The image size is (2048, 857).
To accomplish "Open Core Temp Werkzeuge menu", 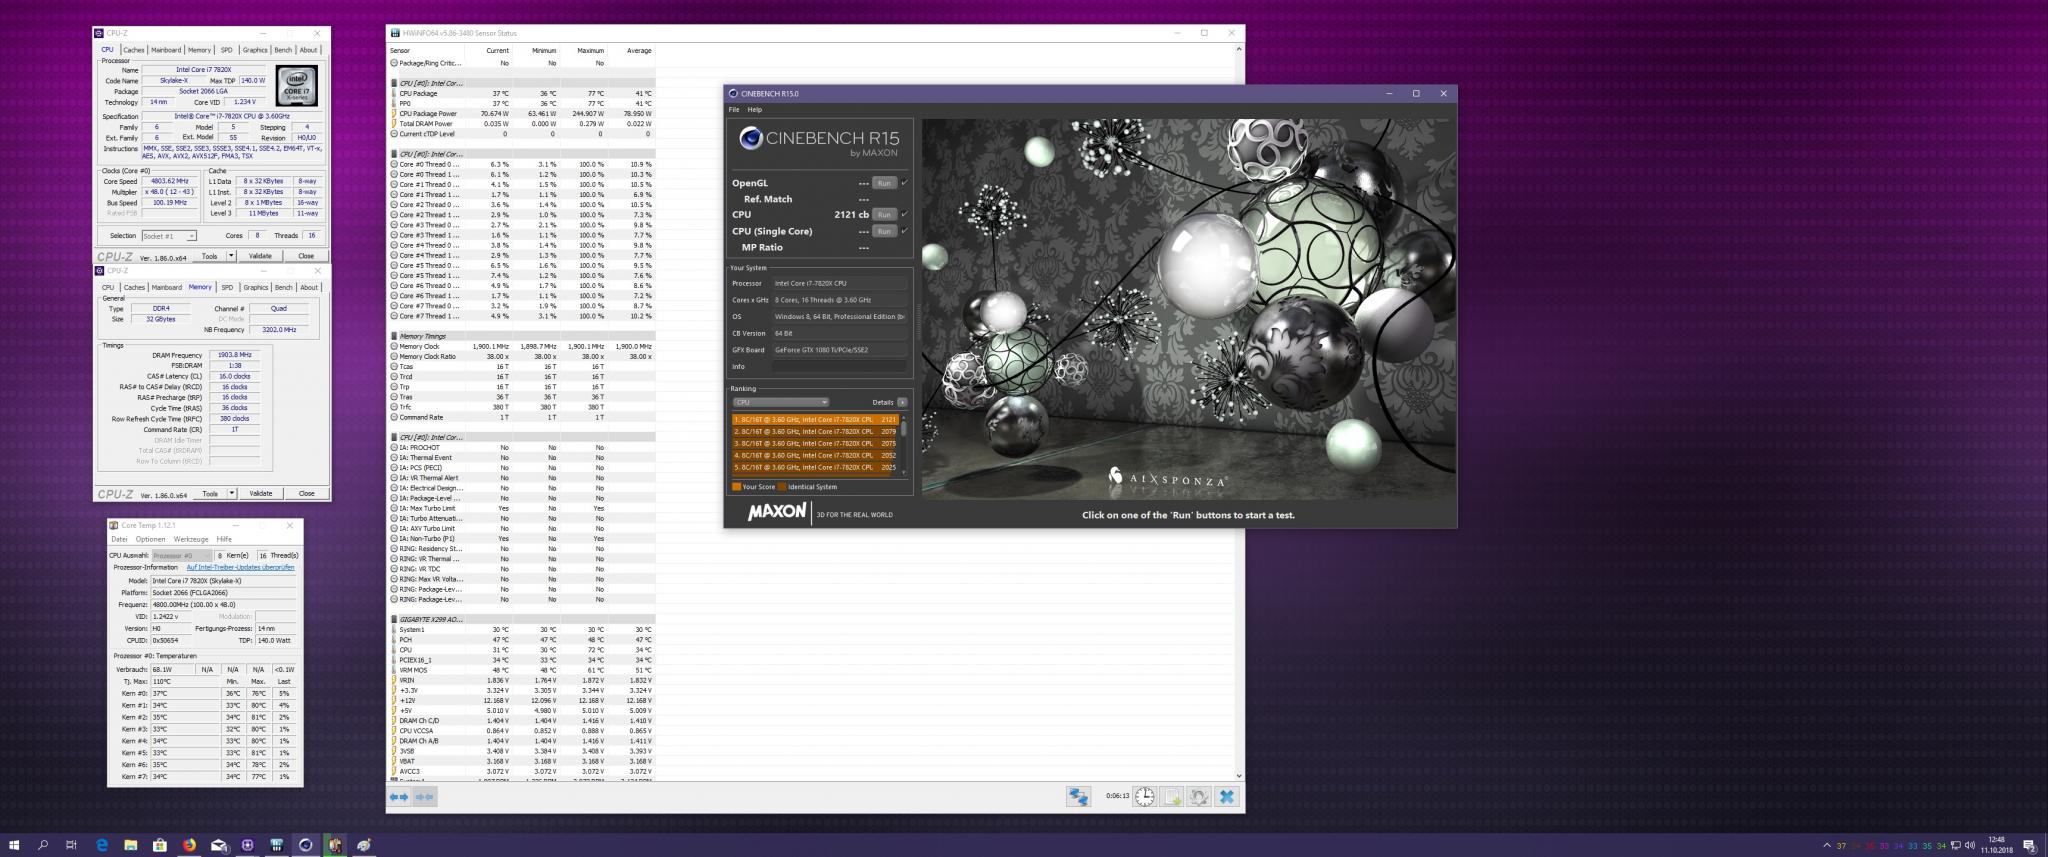I will 190,539.
